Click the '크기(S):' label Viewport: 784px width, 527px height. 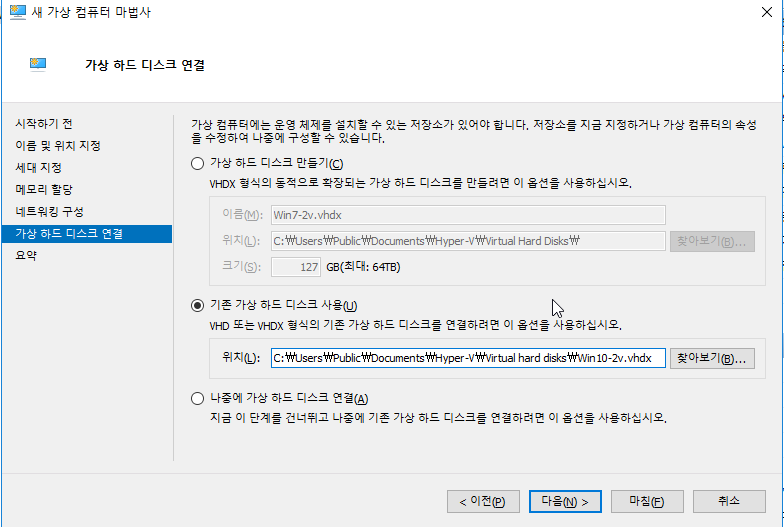[x=242, y=266]
